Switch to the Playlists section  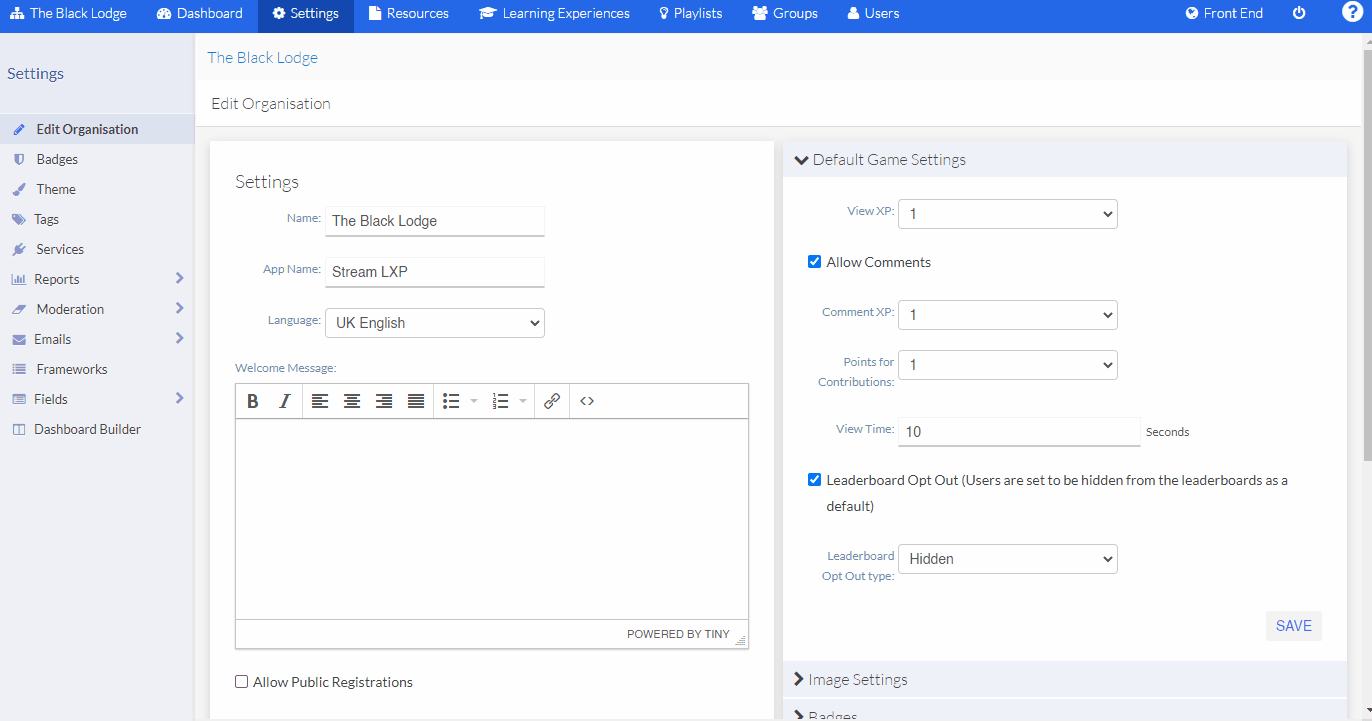click(x=690, y=13)
